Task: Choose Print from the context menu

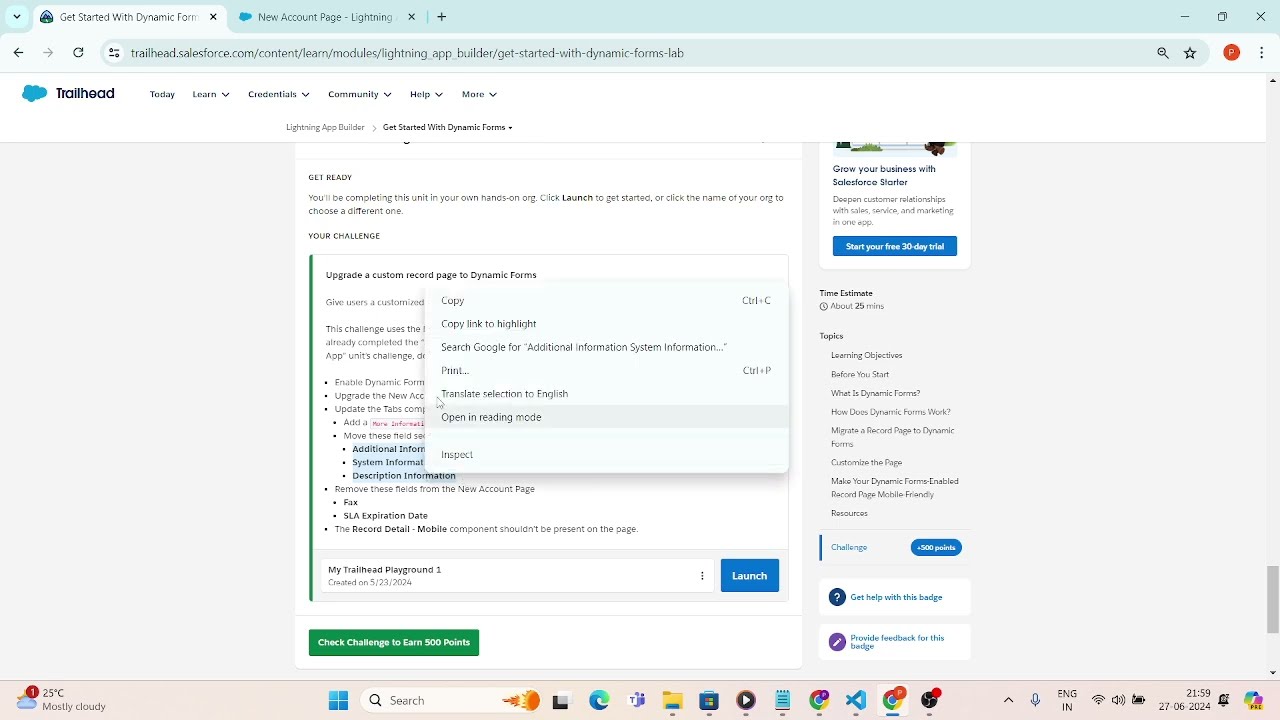Action: click(606, 370)
